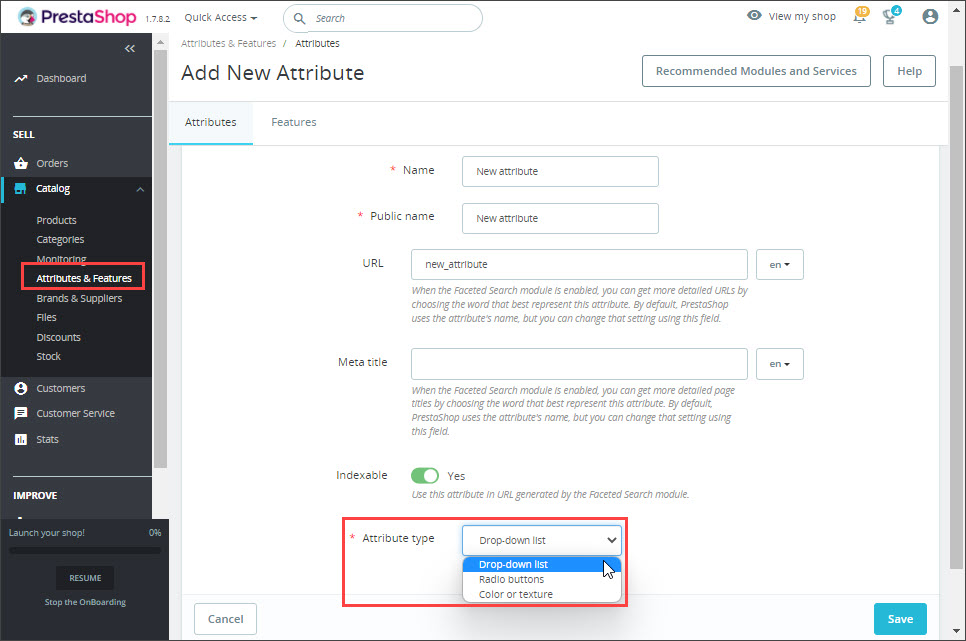Click the Stats bar chart icon
This screenshot has height=641, width=966.
(21, 439)
